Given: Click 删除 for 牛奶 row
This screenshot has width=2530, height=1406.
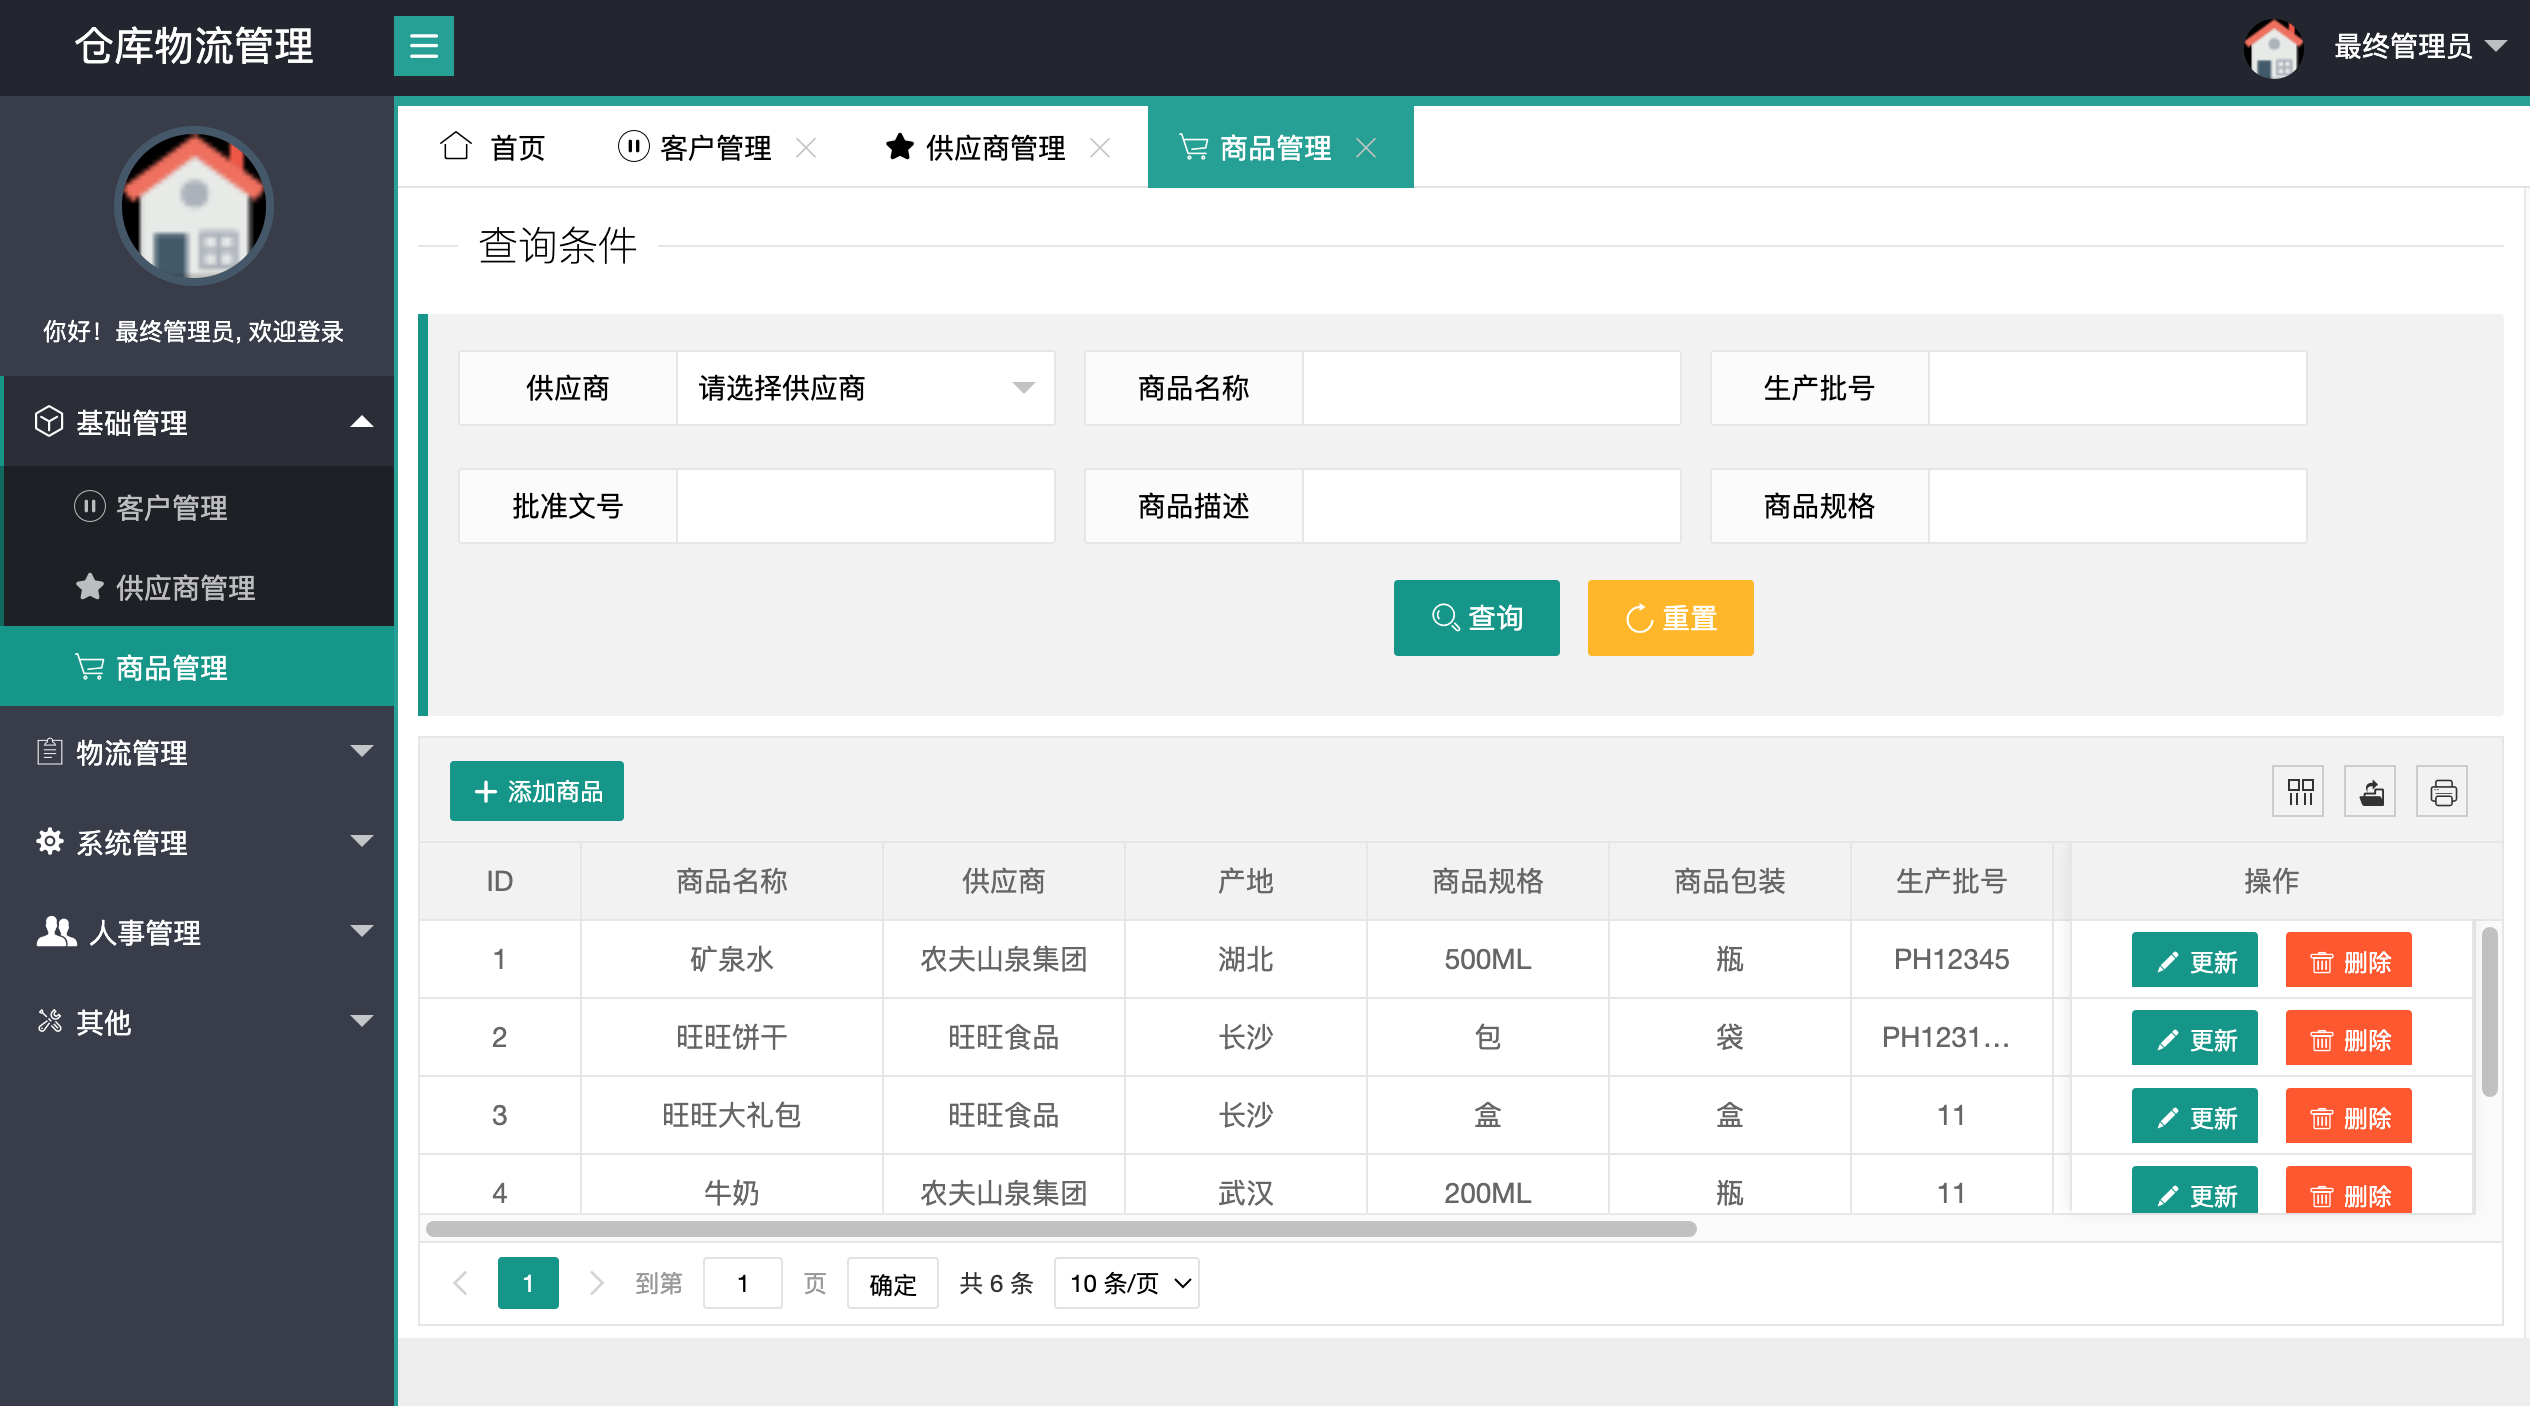Looking at the screenshot, I should pyautogui.click(x=2348, y=1191).
